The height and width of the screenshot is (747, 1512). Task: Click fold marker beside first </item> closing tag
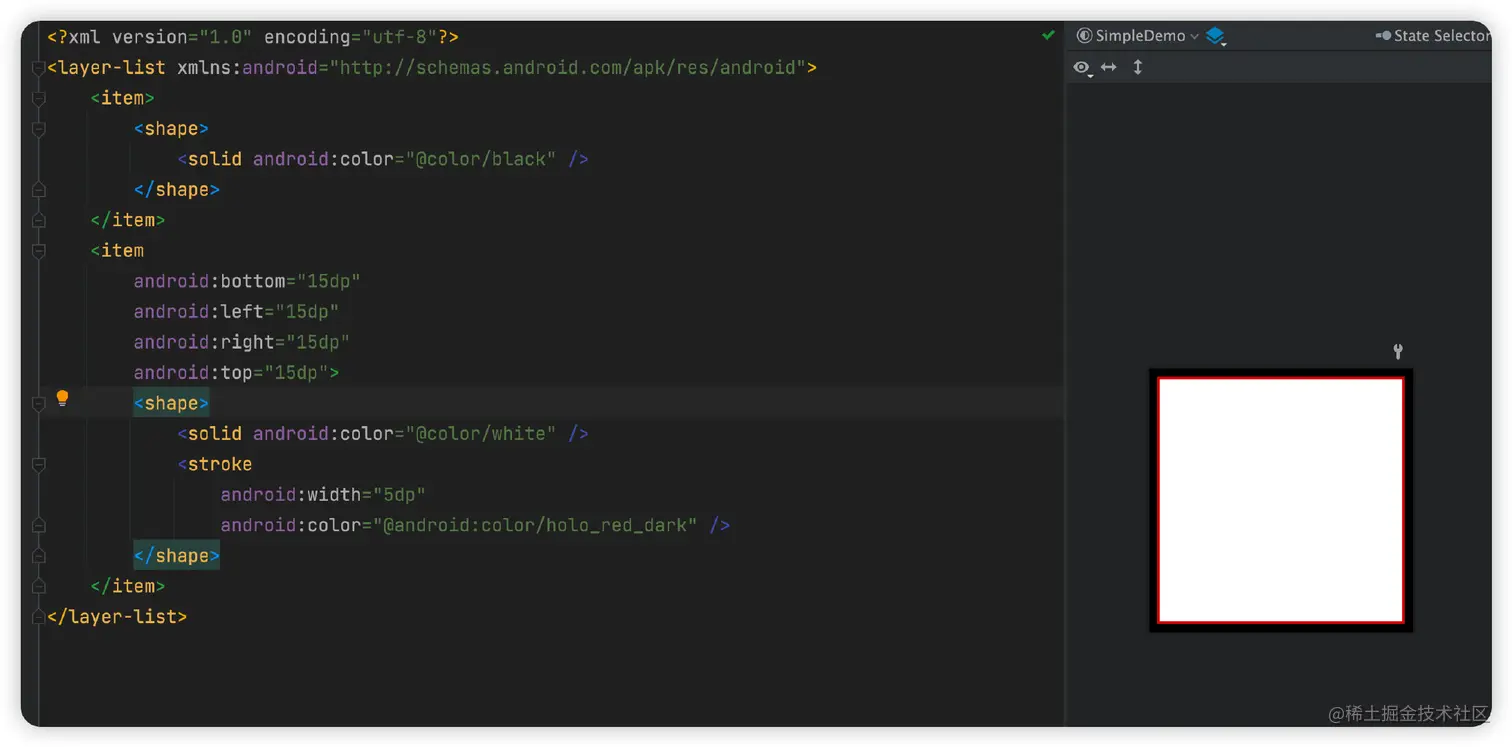point(39,220)
